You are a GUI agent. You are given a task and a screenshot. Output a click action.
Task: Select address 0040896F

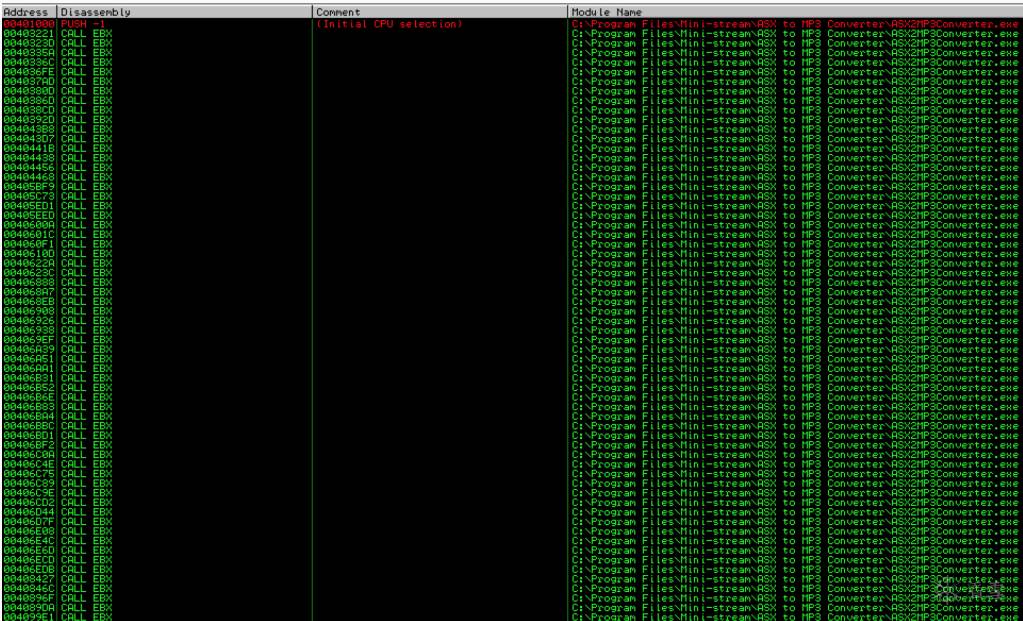tap(29, 598)
